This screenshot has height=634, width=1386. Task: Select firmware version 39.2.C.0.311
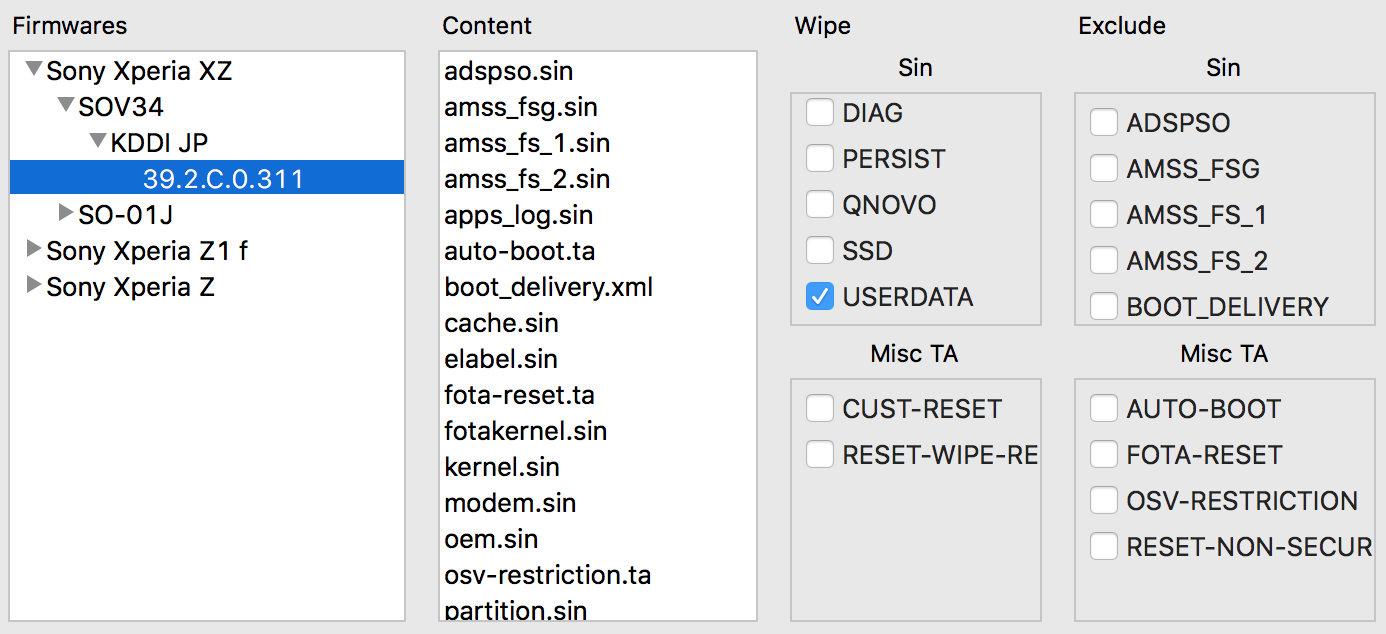tap(223, 178)
